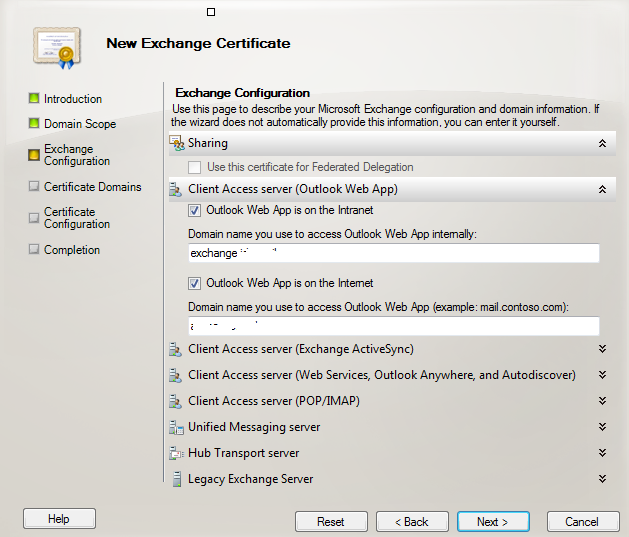Click the Client Access server (Exchange ActiveSync) label
The image size is (629, 537).
click(300, 349)
